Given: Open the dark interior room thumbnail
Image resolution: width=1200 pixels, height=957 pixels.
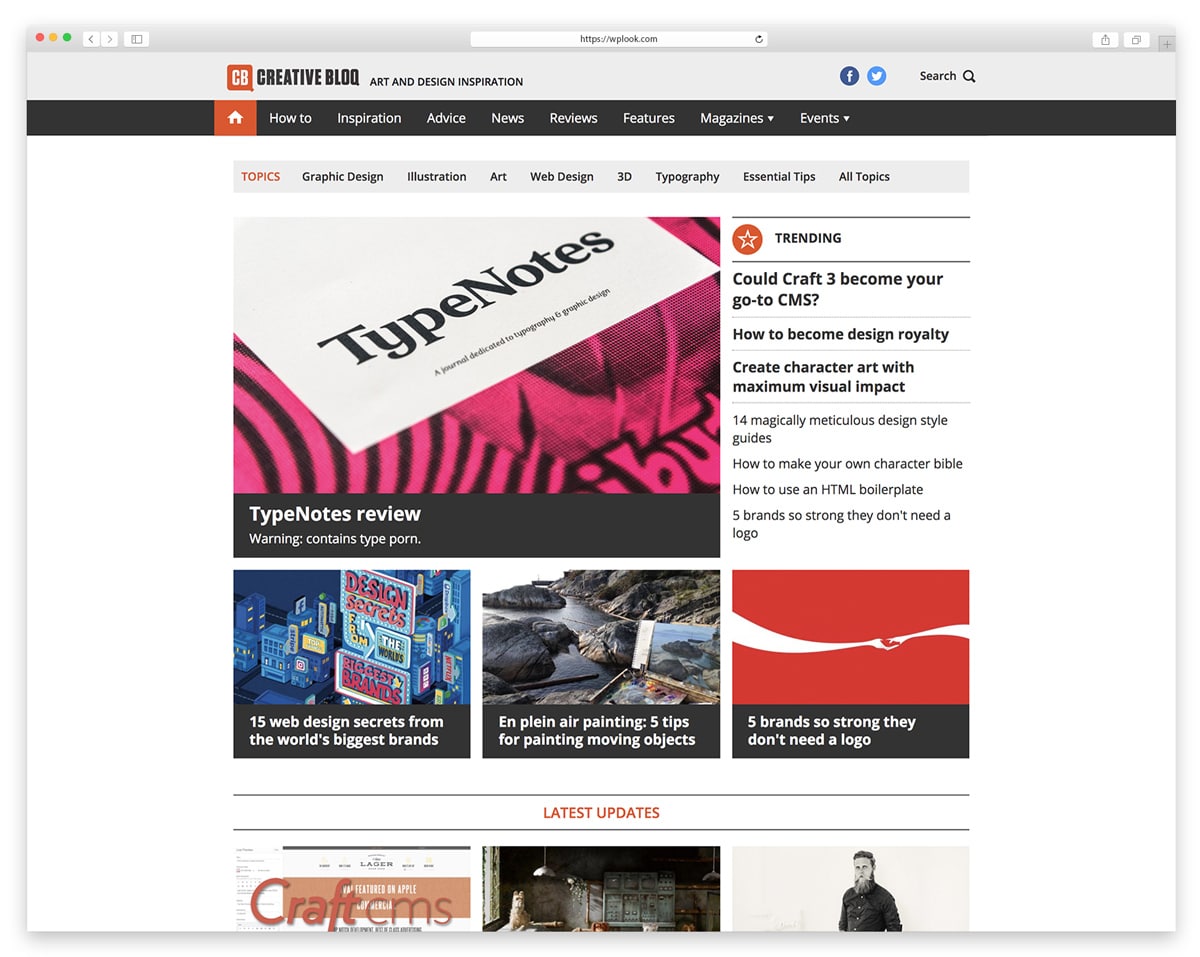Looking at the screenshot, I should (x=601, y=889).
